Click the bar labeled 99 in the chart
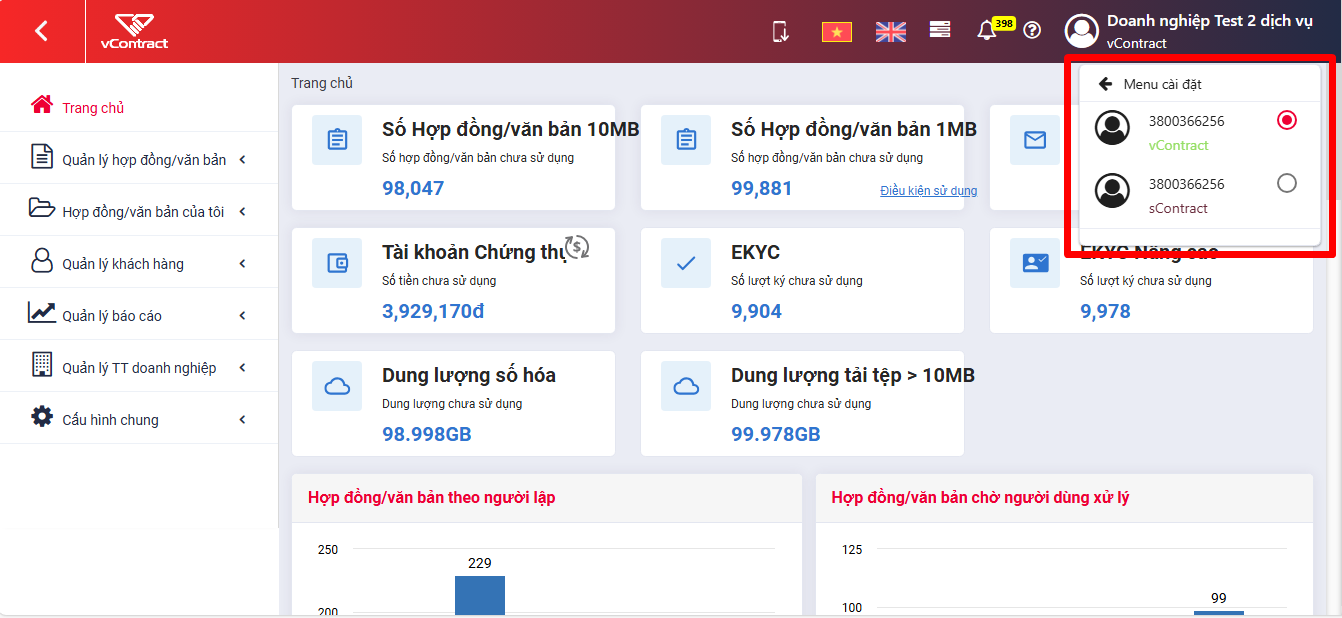 pos(1219,613)
